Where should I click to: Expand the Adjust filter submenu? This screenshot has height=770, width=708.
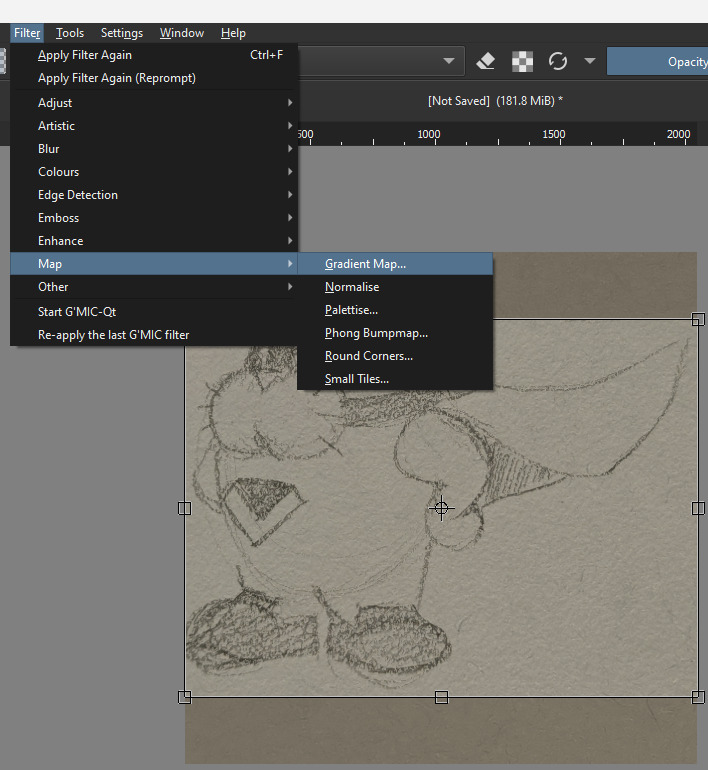[55, 103]
